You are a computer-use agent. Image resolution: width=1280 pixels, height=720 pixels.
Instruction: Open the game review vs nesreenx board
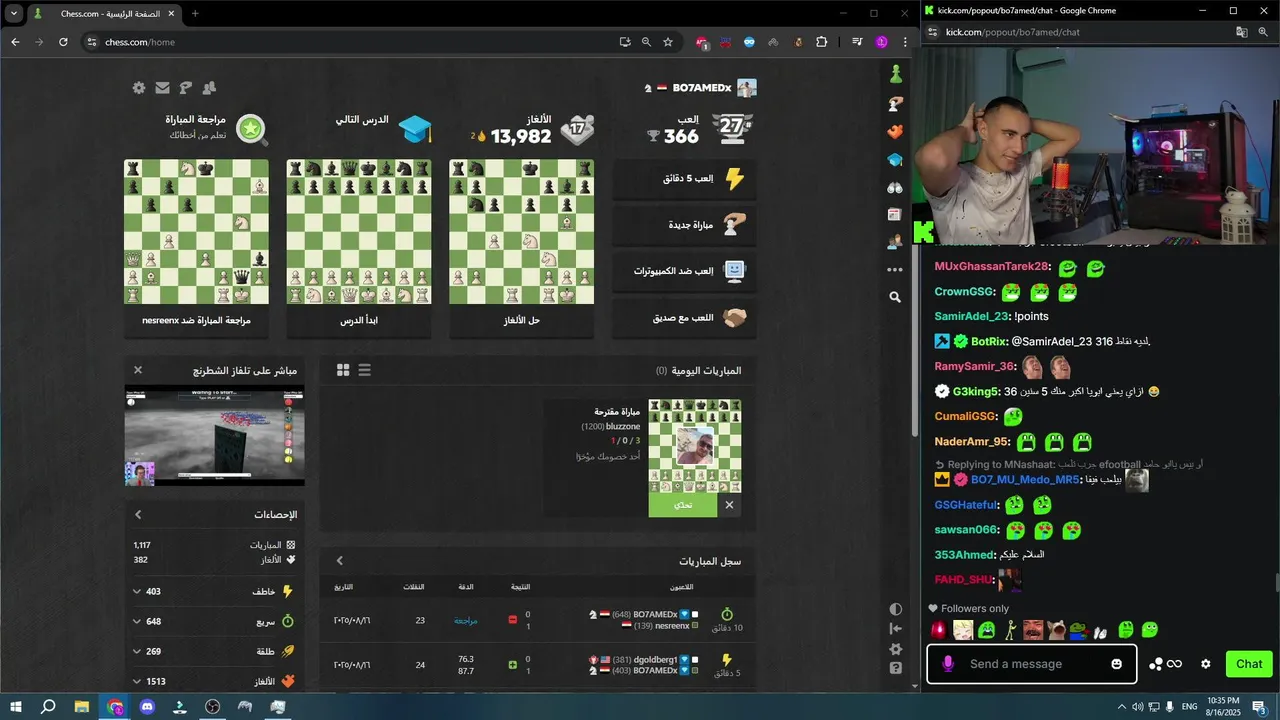point(196,232)
